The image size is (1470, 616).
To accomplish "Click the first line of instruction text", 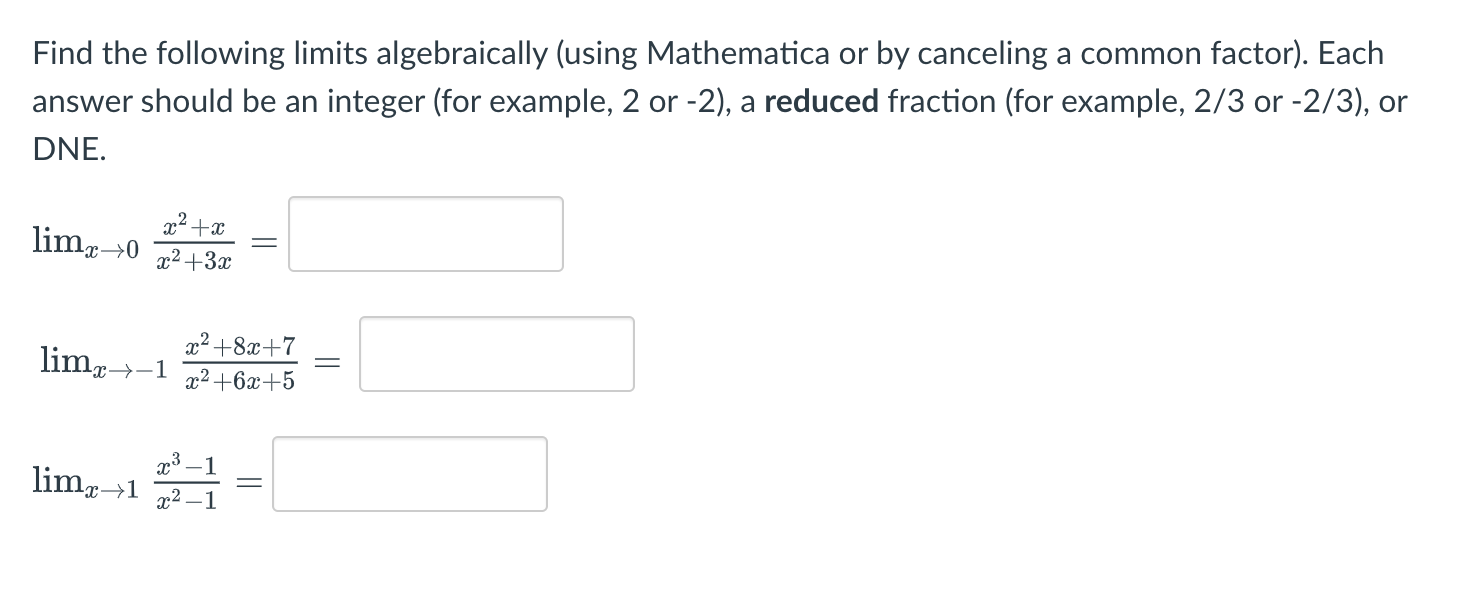I will [700, 53].
